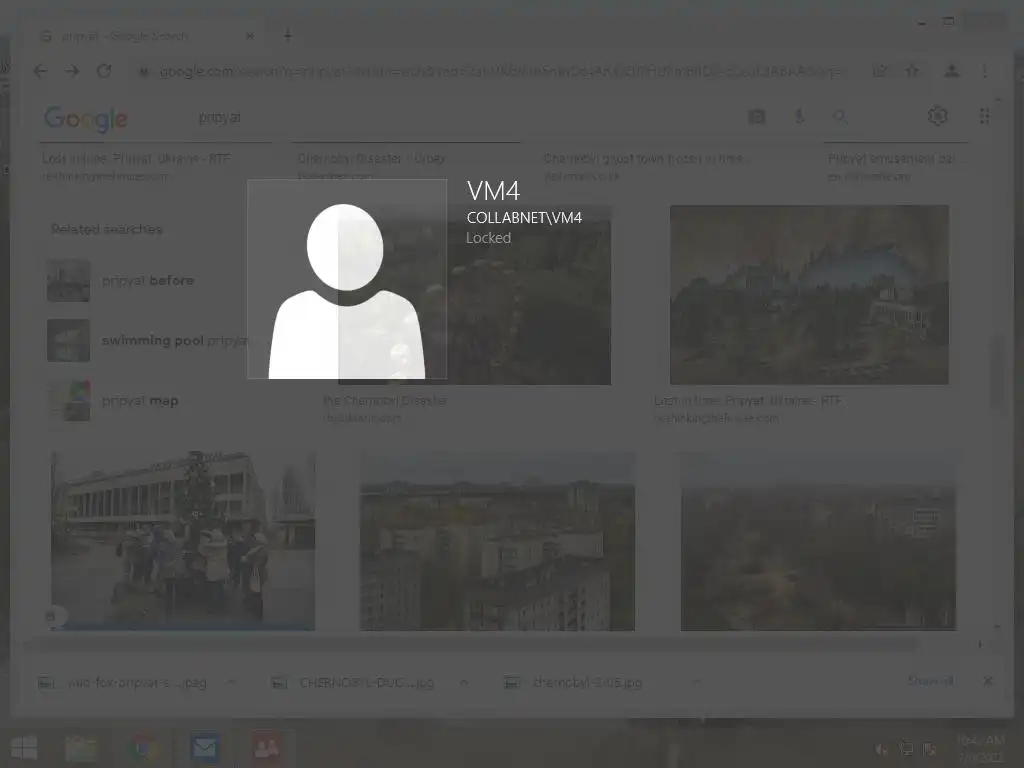
Task: Click the vertical page scrollbar
Action: tap(998, 372)
